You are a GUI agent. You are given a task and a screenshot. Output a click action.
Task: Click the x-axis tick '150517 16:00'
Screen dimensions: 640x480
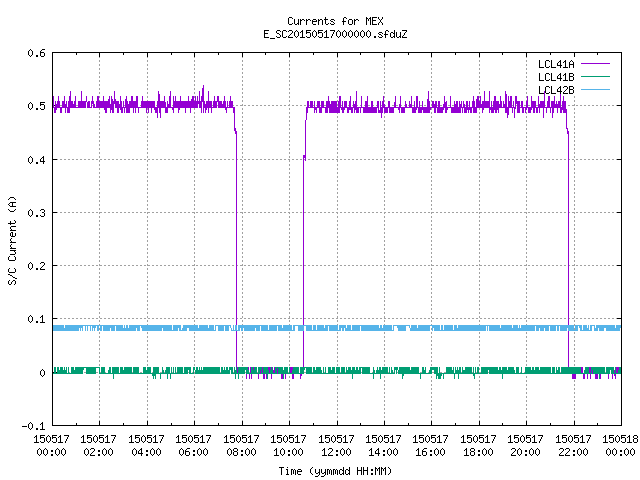coord(431,445)
